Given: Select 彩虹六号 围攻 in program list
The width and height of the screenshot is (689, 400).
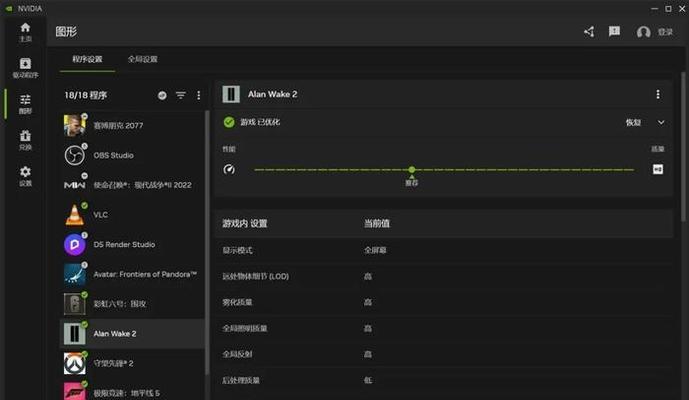Looking at the screenshot, I should (132, 304).
